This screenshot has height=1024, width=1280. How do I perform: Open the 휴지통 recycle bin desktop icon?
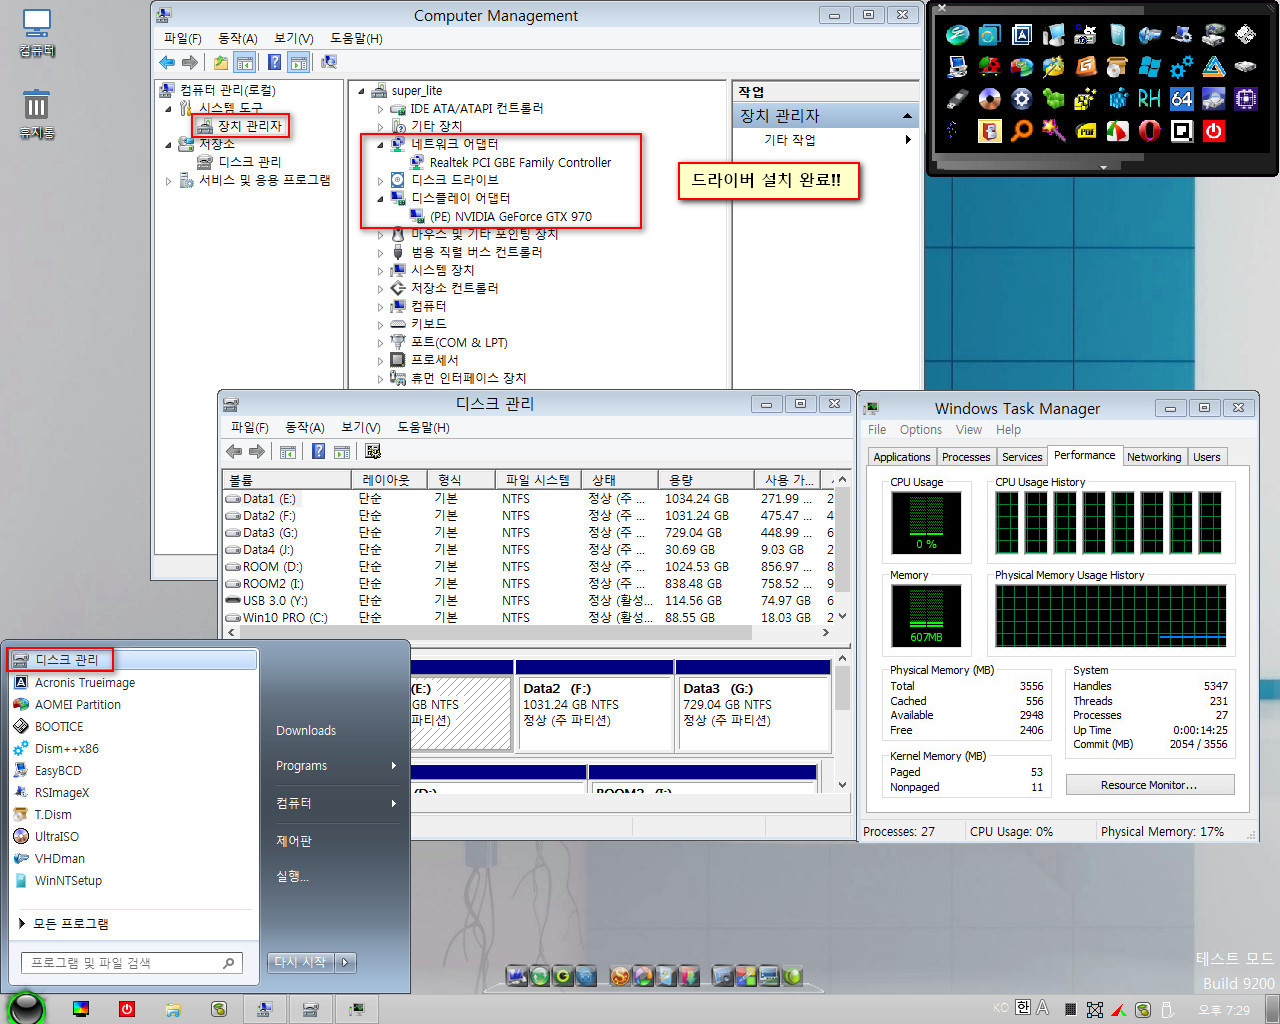click(37, 114)
